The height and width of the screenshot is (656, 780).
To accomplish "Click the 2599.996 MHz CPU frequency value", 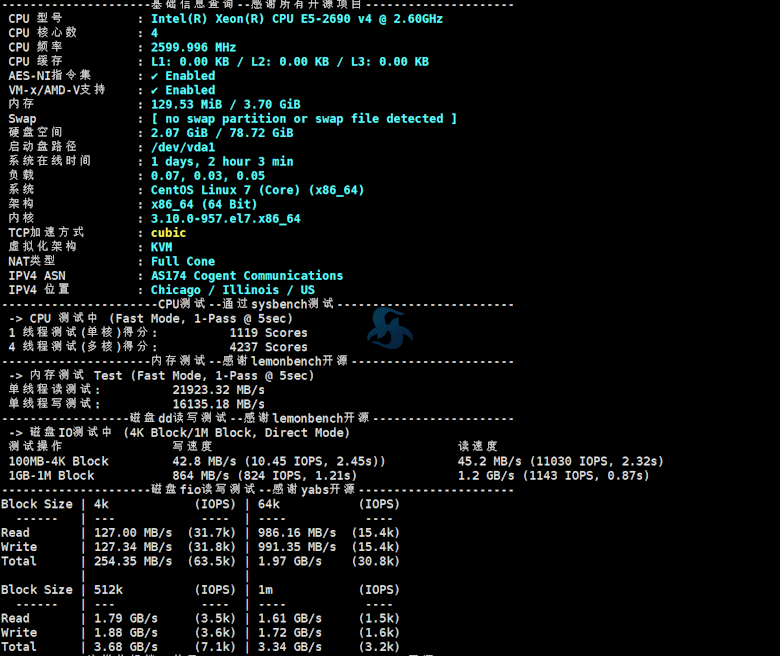I will 193,47.
